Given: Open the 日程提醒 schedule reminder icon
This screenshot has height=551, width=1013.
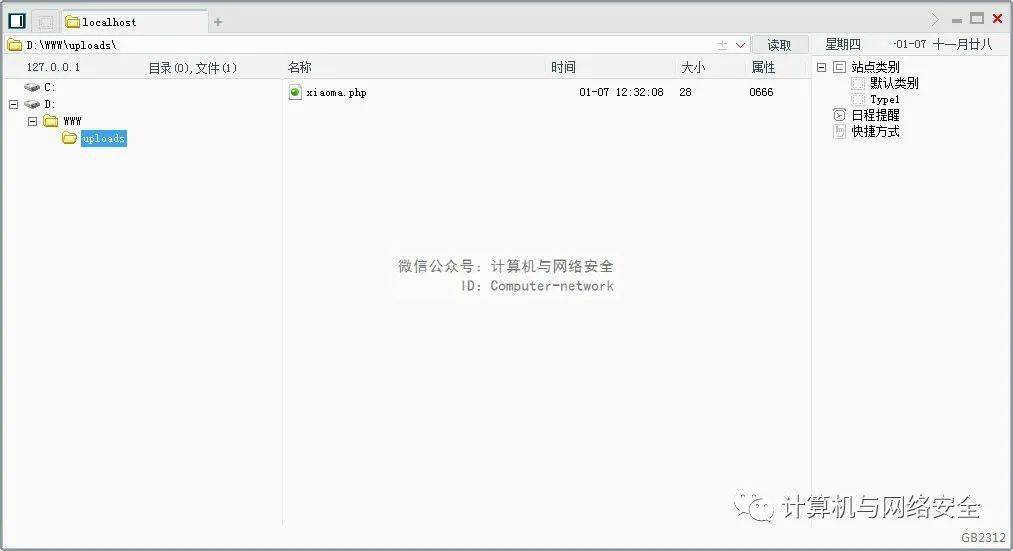Looking at the screenshot, I should [840, 115].
